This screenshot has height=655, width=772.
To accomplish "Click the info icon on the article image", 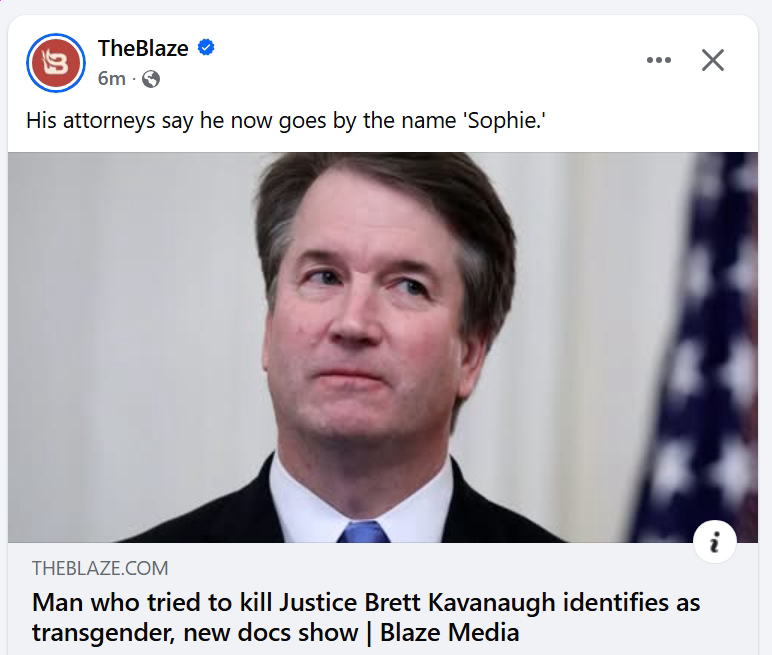I will (714, 541).
